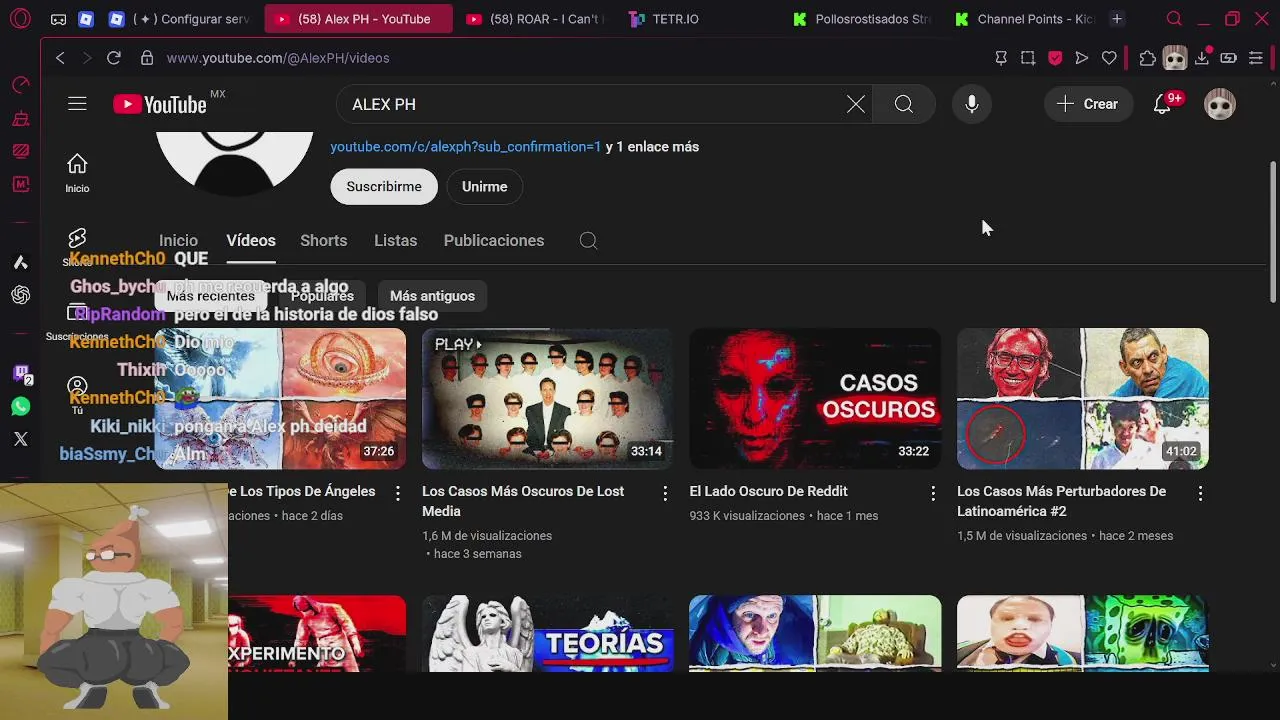The height and width of the screenshot is (720, 1280).
Task: Filter videos by Populares
Action: click(322, 296)
